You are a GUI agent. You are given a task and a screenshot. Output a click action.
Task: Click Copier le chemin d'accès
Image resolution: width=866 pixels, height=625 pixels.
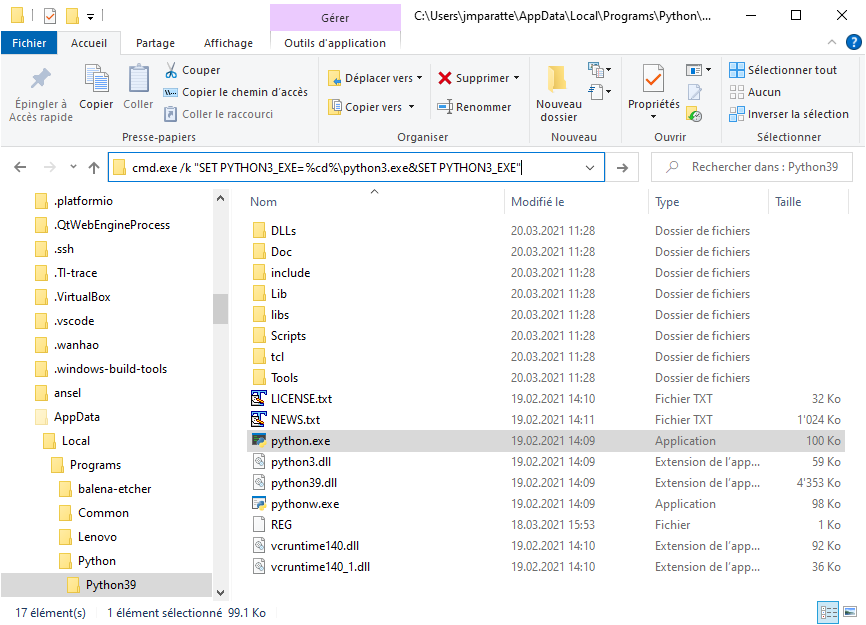236,92
